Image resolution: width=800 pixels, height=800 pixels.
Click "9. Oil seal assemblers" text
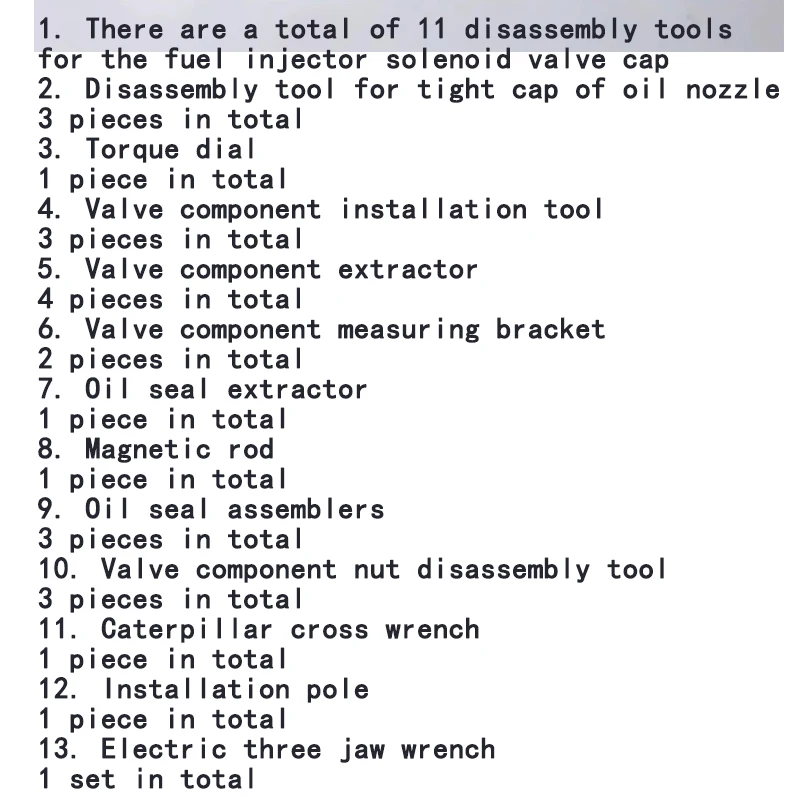(211, 509)
